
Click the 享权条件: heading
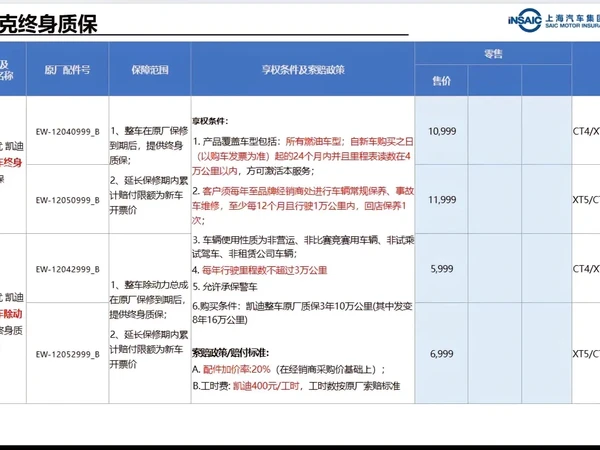click(x=210, y=121)
